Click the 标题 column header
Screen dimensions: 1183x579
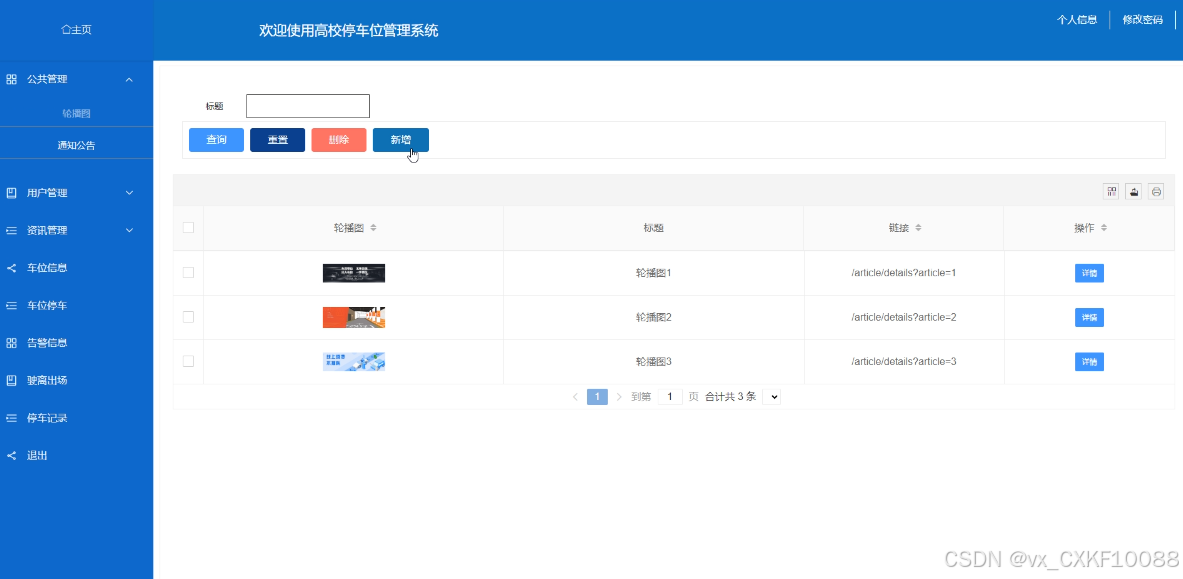click(653, 228)
